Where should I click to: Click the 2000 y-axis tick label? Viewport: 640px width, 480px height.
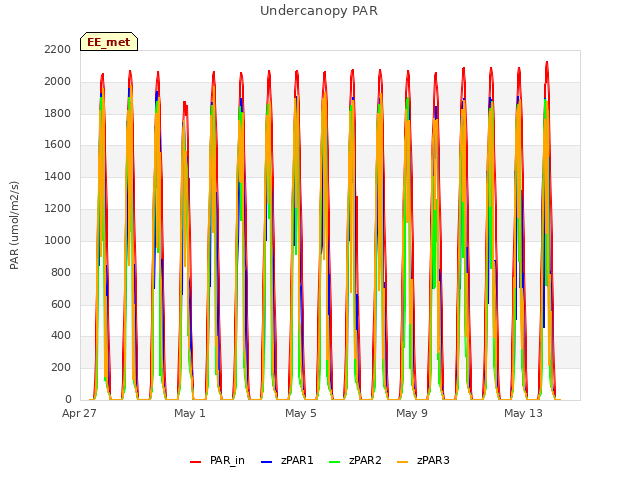coord(58,81)
